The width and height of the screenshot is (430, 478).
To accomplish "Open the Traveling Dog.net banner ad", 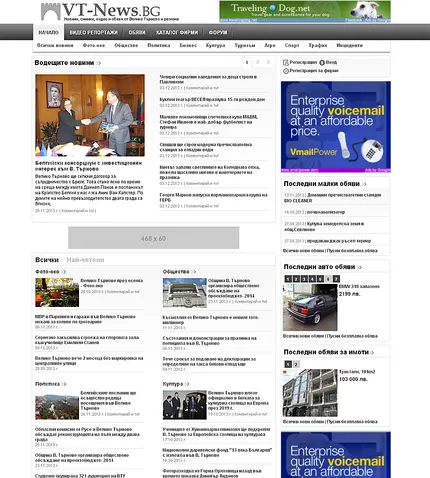I will pyautogui.click(x=305, y=11).
